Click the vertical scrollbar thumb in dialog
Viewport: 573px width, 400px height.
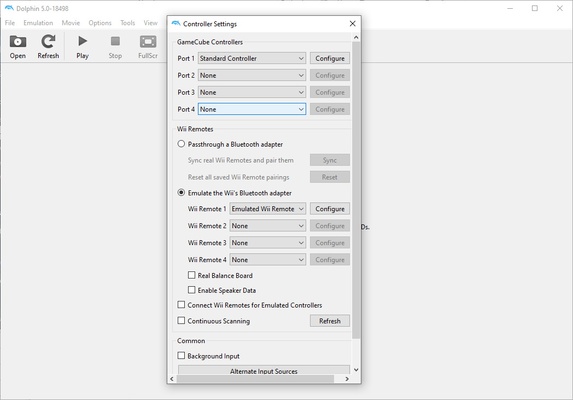point(356,190)
